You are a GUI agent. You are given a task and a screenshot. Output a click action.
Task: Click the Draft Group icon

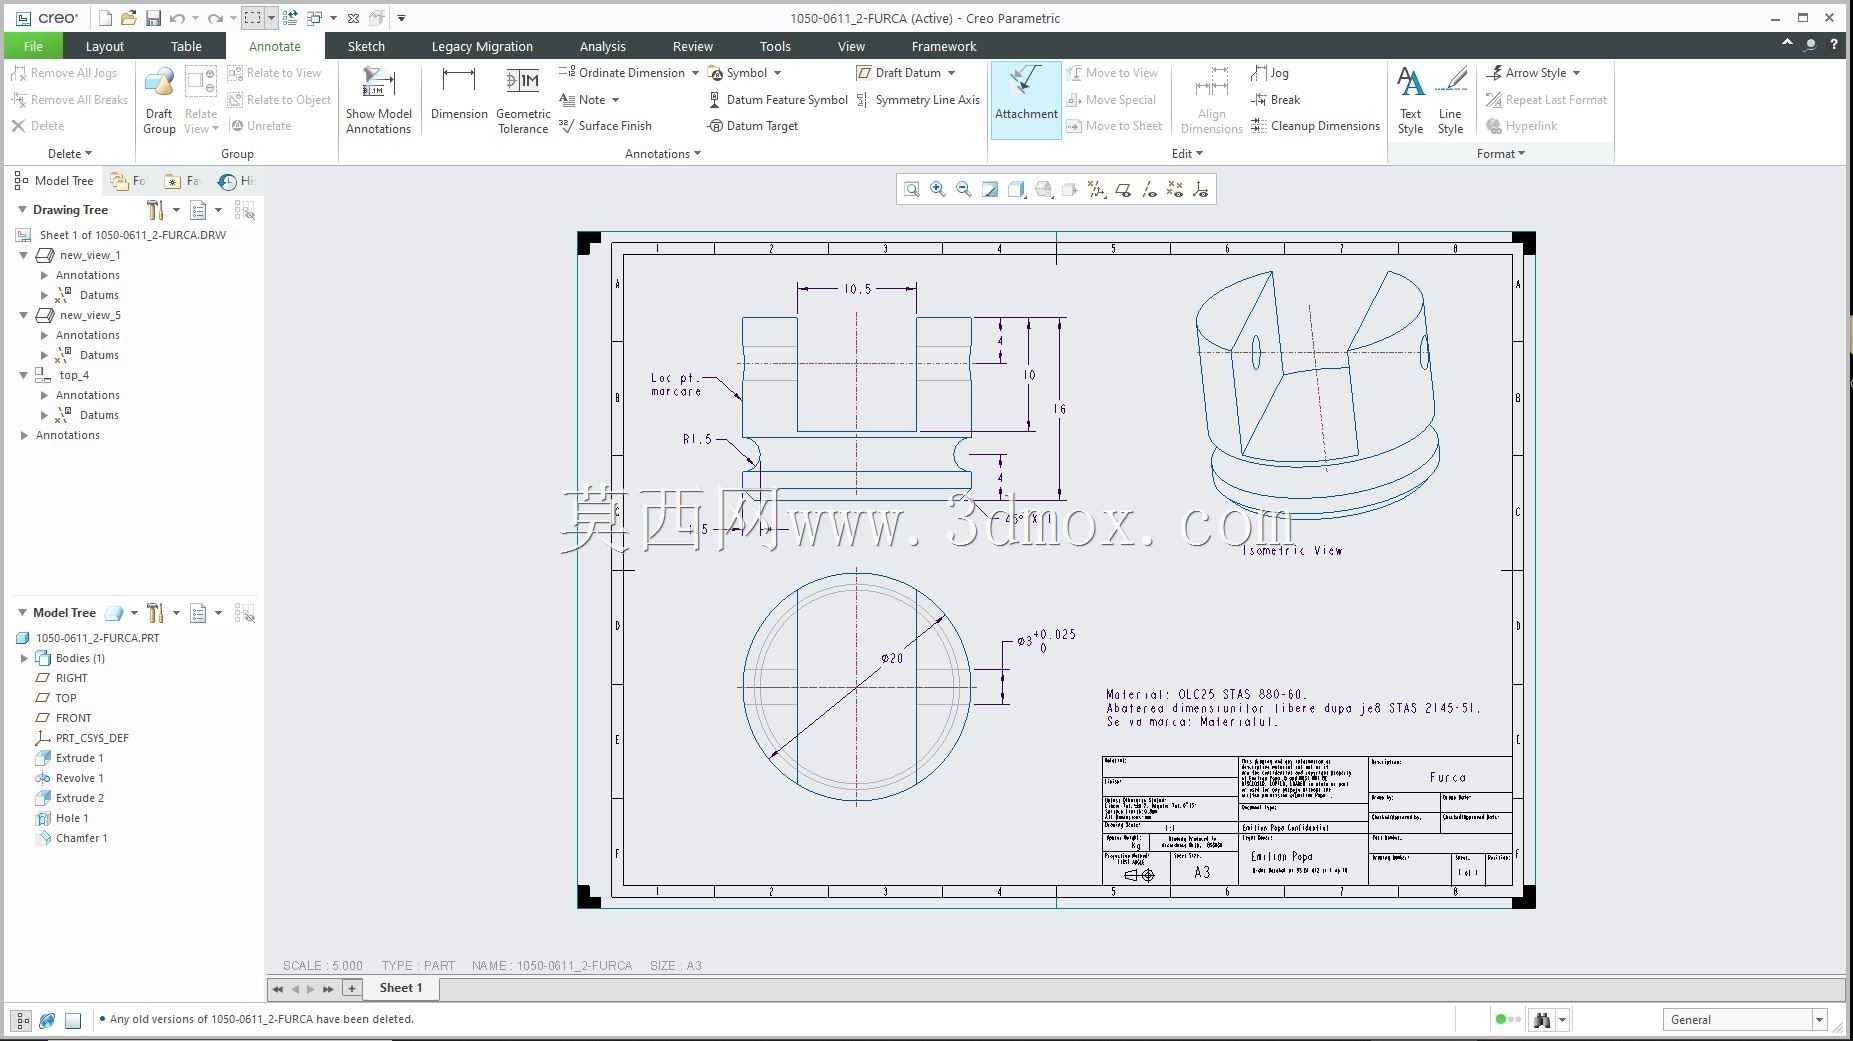[159, 100]
